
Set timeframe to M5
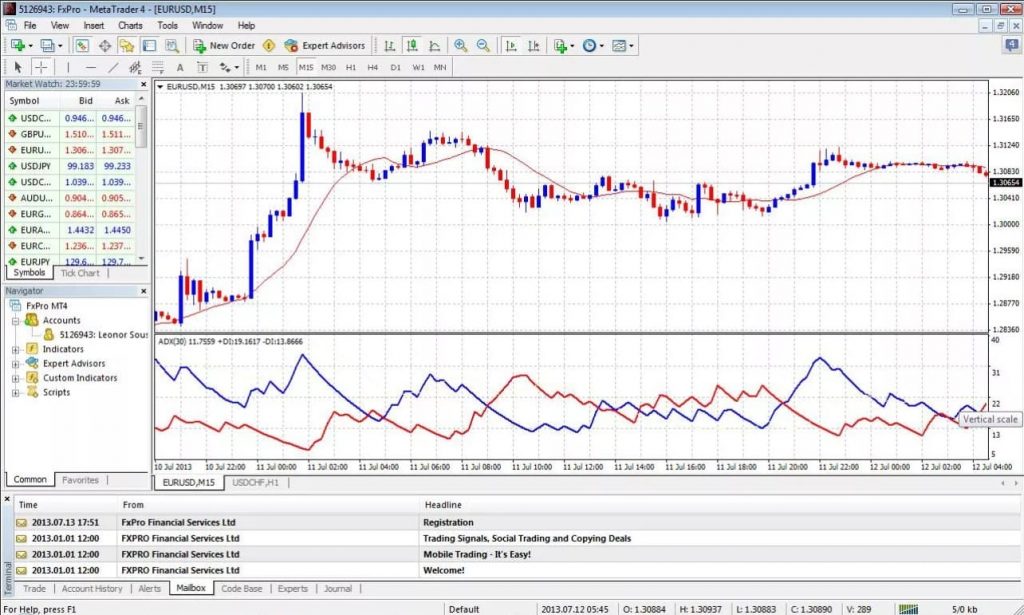tap(283, 67)
